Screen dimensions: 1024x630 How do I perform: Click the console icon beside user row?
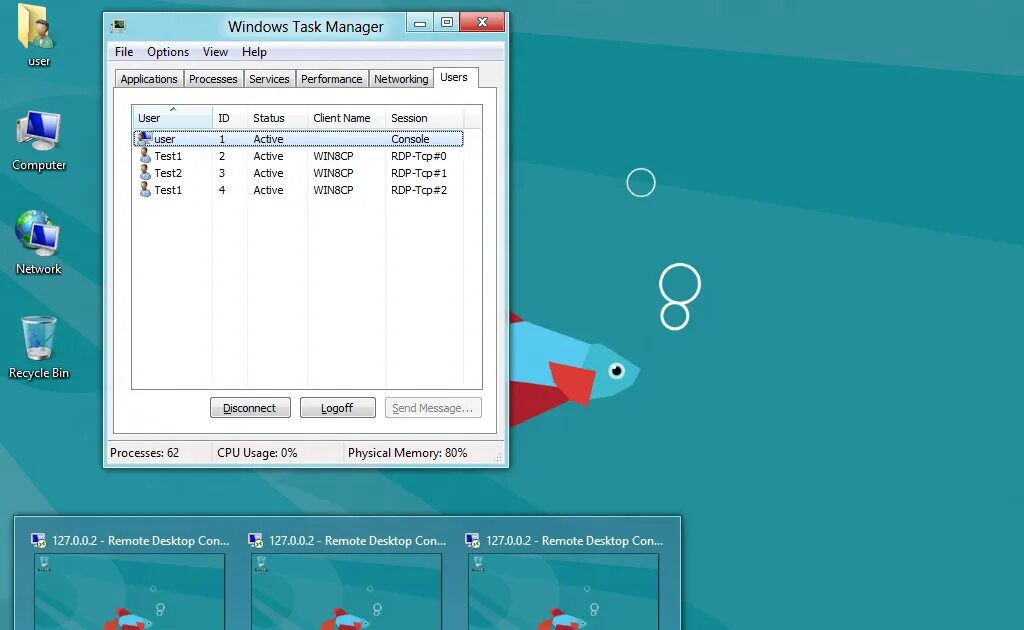(144, 138)
